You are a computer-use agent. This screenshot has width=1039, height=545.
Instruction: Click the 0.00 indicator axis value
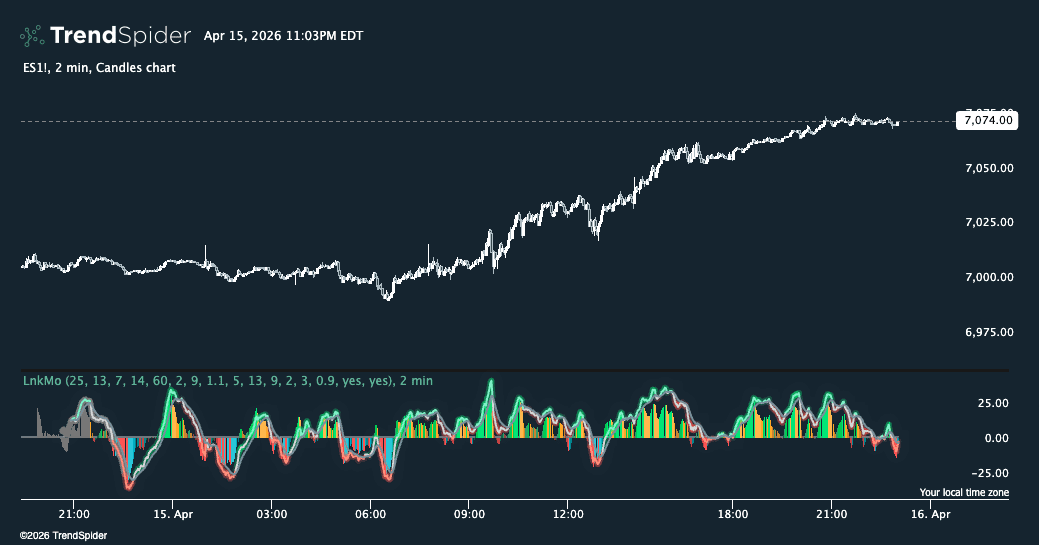pyautogui.click(x=997, y=438)
